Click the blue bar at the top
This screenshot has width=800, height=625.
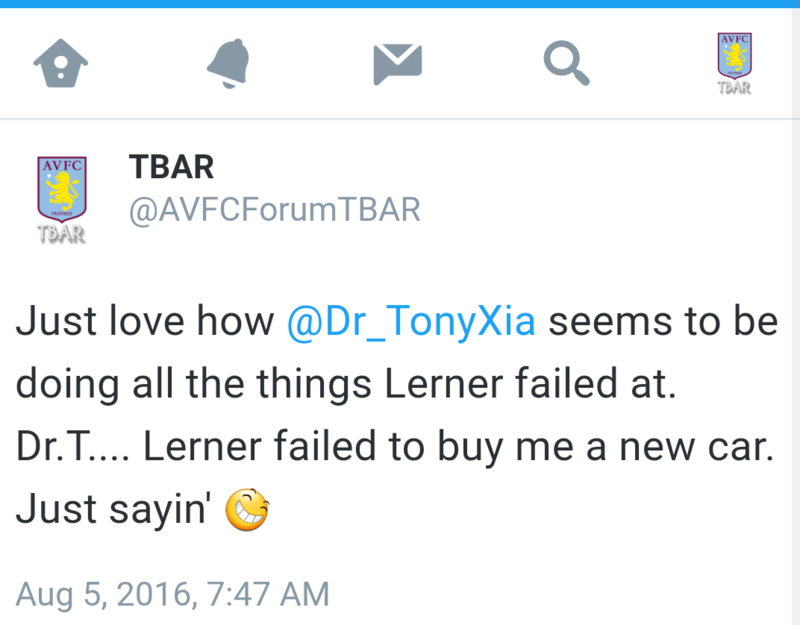point(400,4)
